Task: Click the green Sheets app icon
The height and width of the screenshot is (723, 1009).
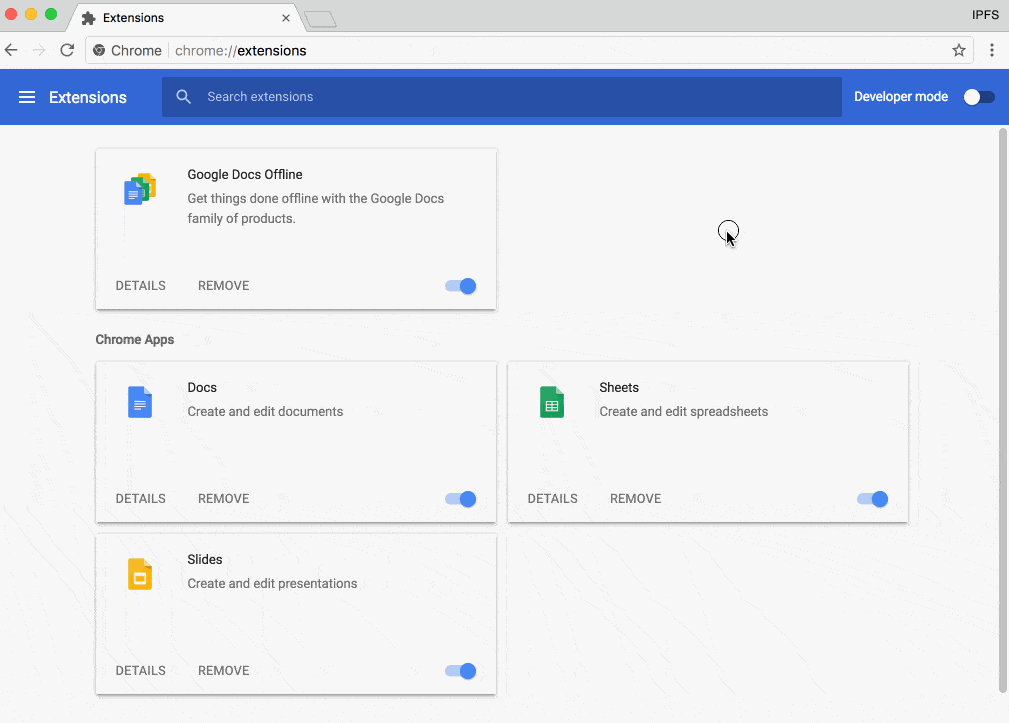Action: coord(552,402)
